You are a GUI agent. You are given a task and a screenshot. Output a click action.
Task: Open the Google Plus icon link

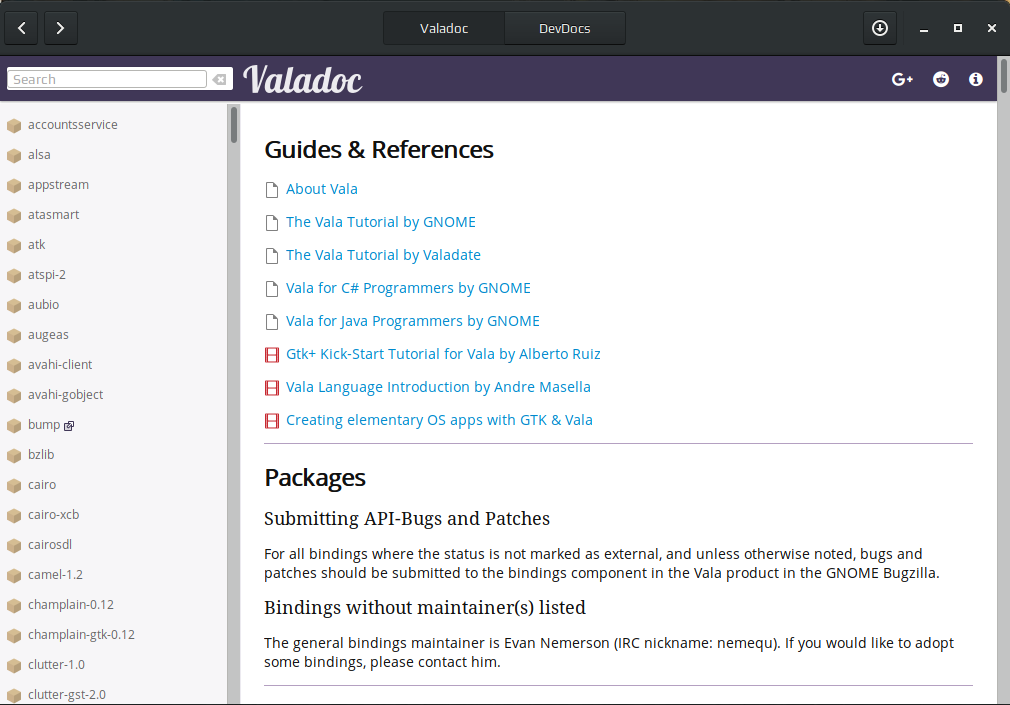pos(902,79)
